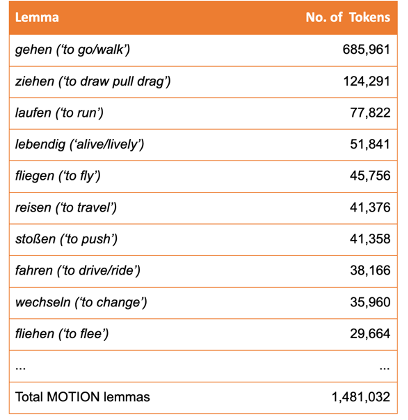The height and width of the screenshot is (420, 408).
Task: Click the laufen ('to run') row
Action: [203, 113]
